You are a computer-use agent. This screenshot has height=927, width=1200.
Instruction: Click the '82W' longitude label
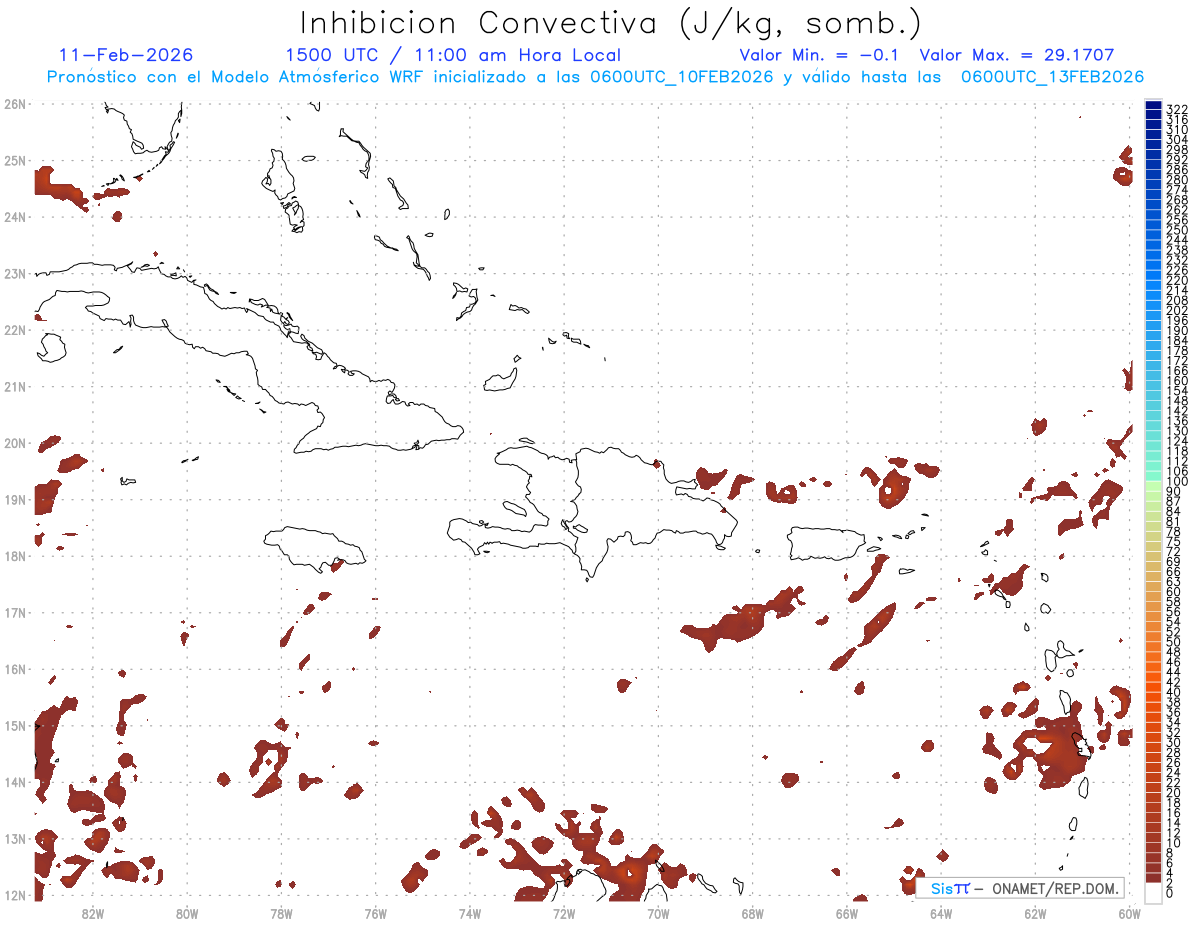pyautogui.click(x=93, y=913)
